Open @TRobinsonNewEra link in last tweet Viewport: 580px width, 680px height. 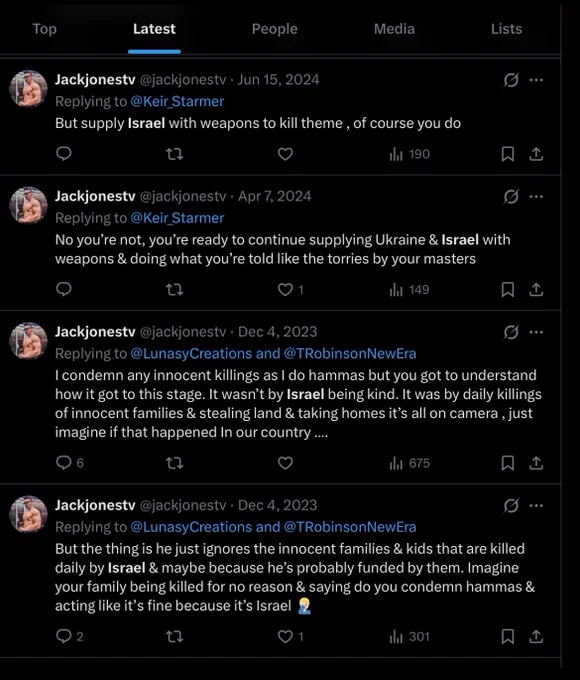(x=350, y=527)
